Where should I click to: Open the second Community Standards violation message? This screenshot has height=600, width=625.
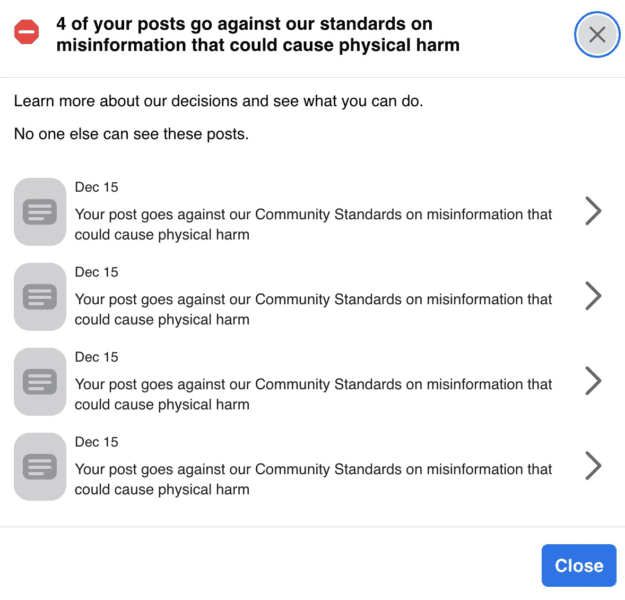(313, 310)
